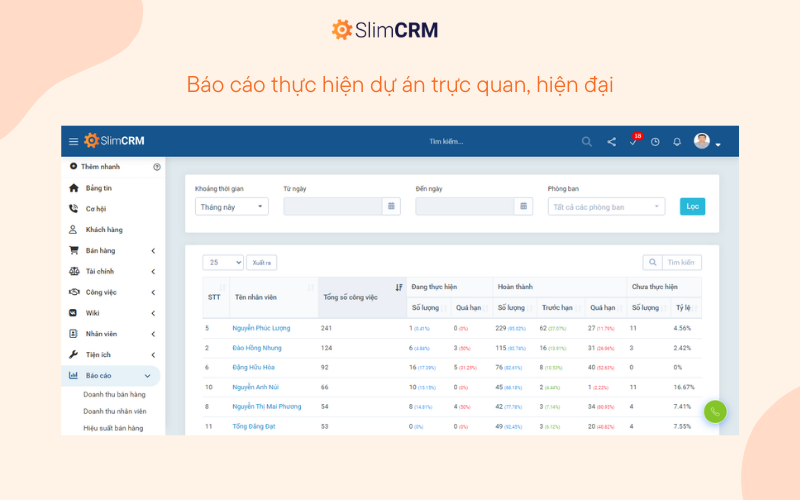Click the Bán hàng cart icon
Image resolution: width=800 pixels, height=500 pixels.
[x=74, y=251]
